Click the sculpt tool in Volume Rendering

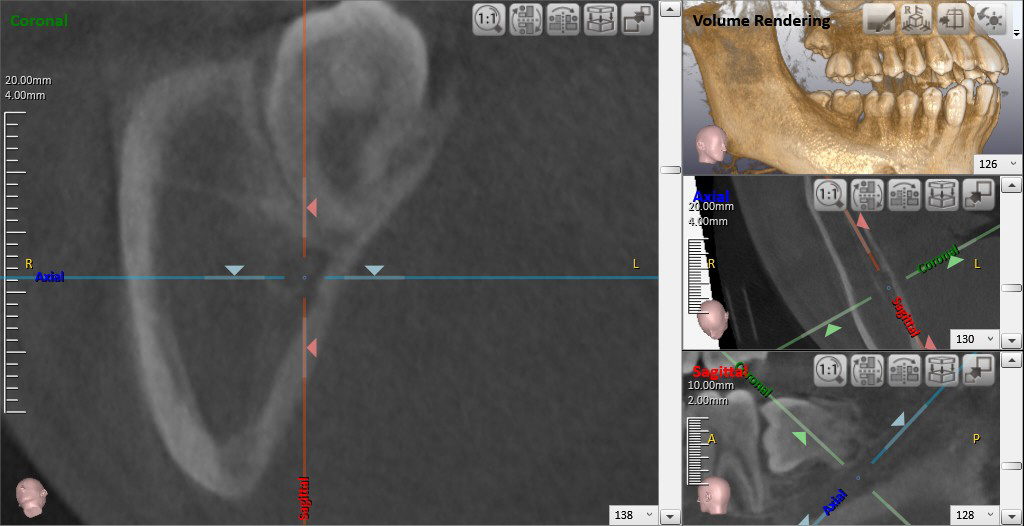879,19
